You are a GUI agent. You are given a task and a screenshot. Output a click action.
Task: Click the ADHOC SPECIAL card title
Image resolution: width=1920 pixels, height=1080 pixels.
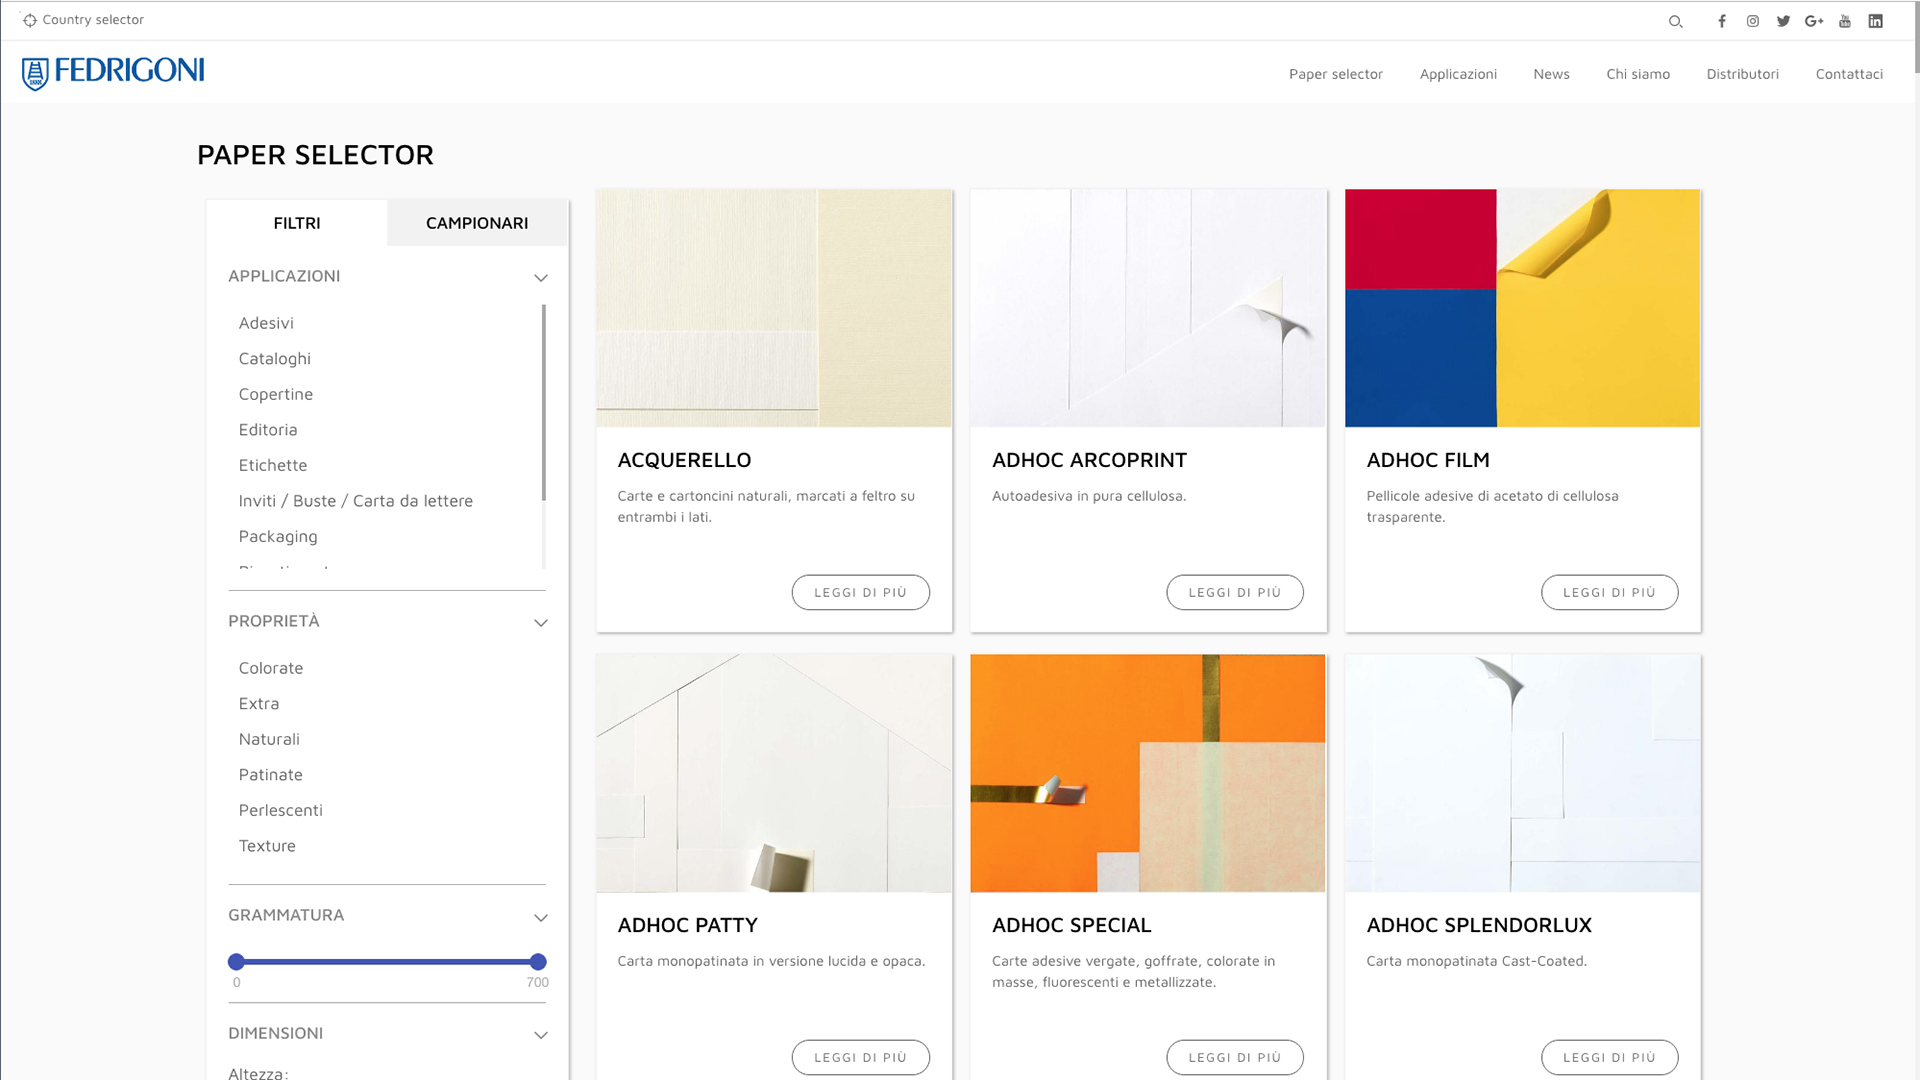tap(1072, 925)
